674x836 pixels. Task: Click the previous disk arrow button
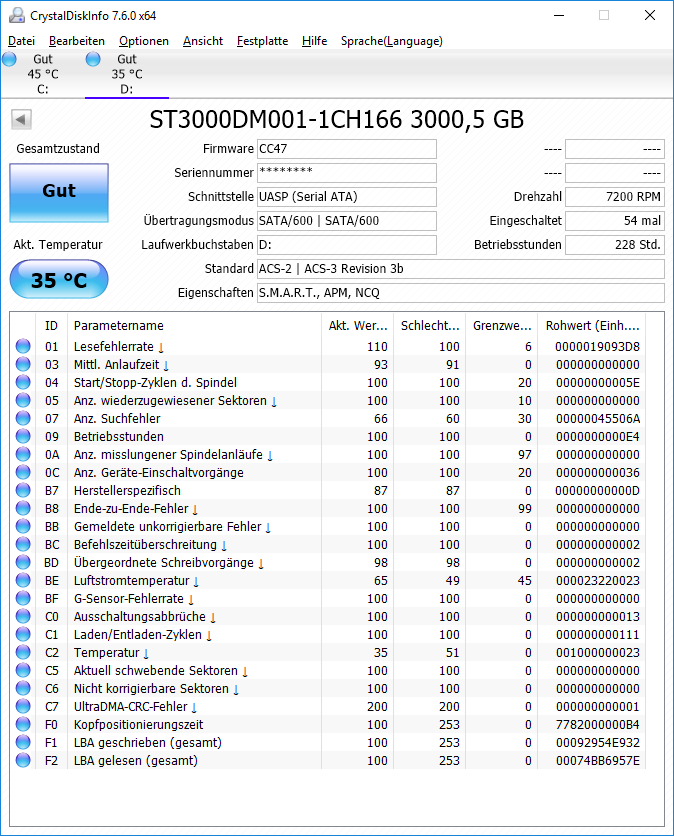pos(21,119)
